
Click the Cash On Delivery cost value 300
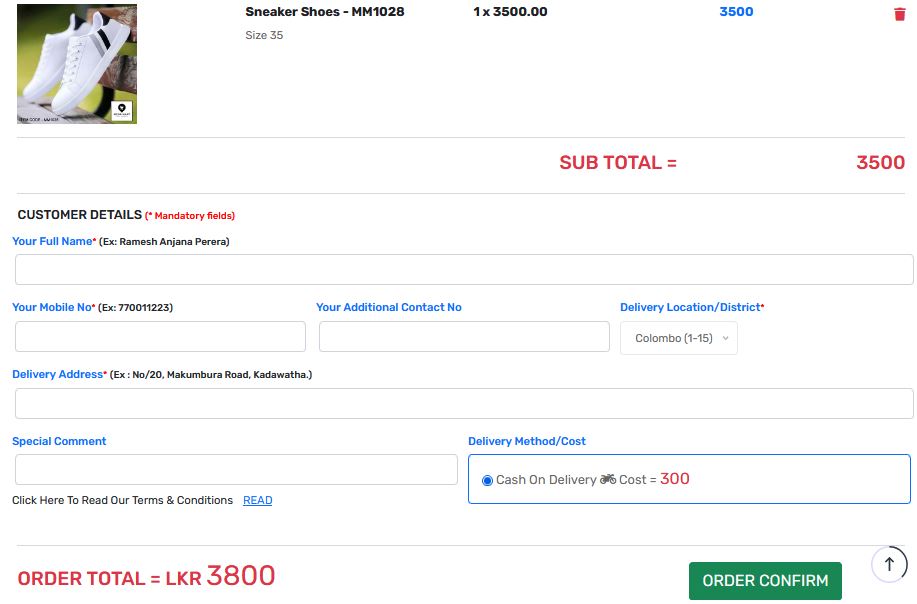pyautogui.click(x=675, y=479)
